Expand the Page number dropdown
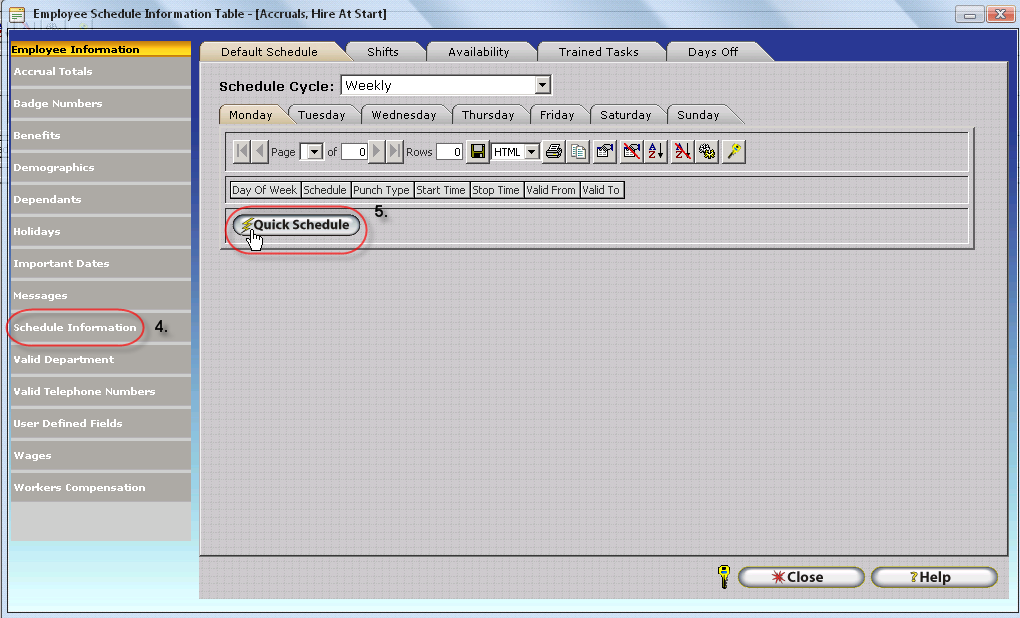This screenshot has width=1020, height=618. [x=315, y=153]
